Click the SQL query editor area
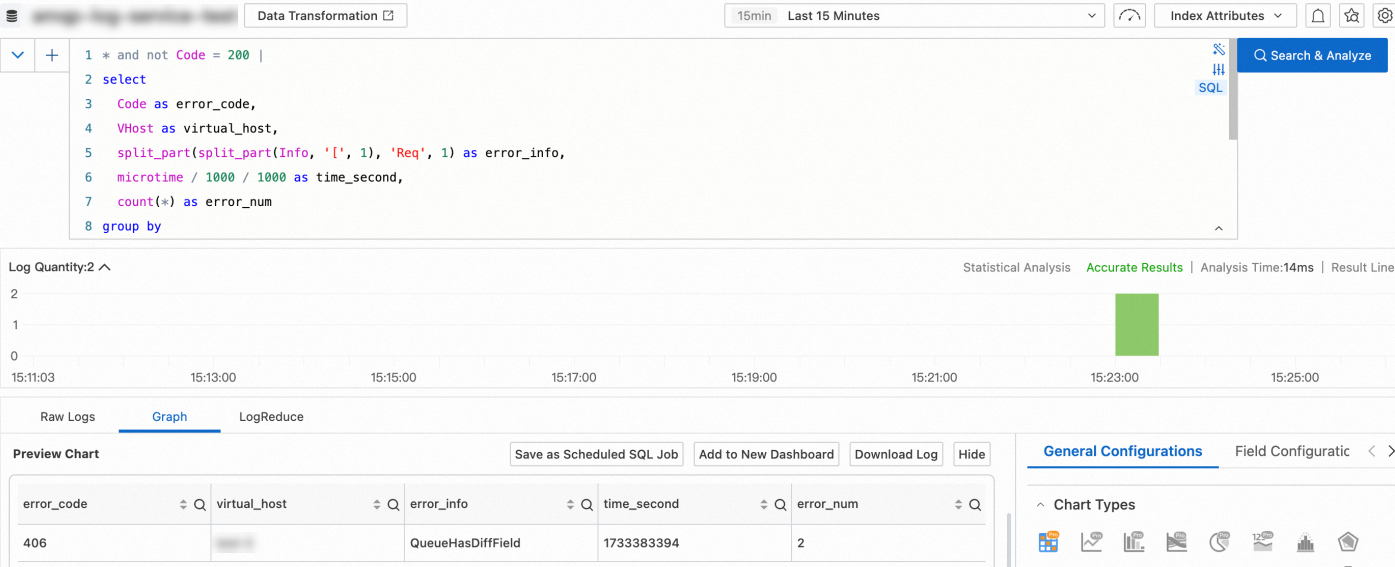 [x=652, y=139]
